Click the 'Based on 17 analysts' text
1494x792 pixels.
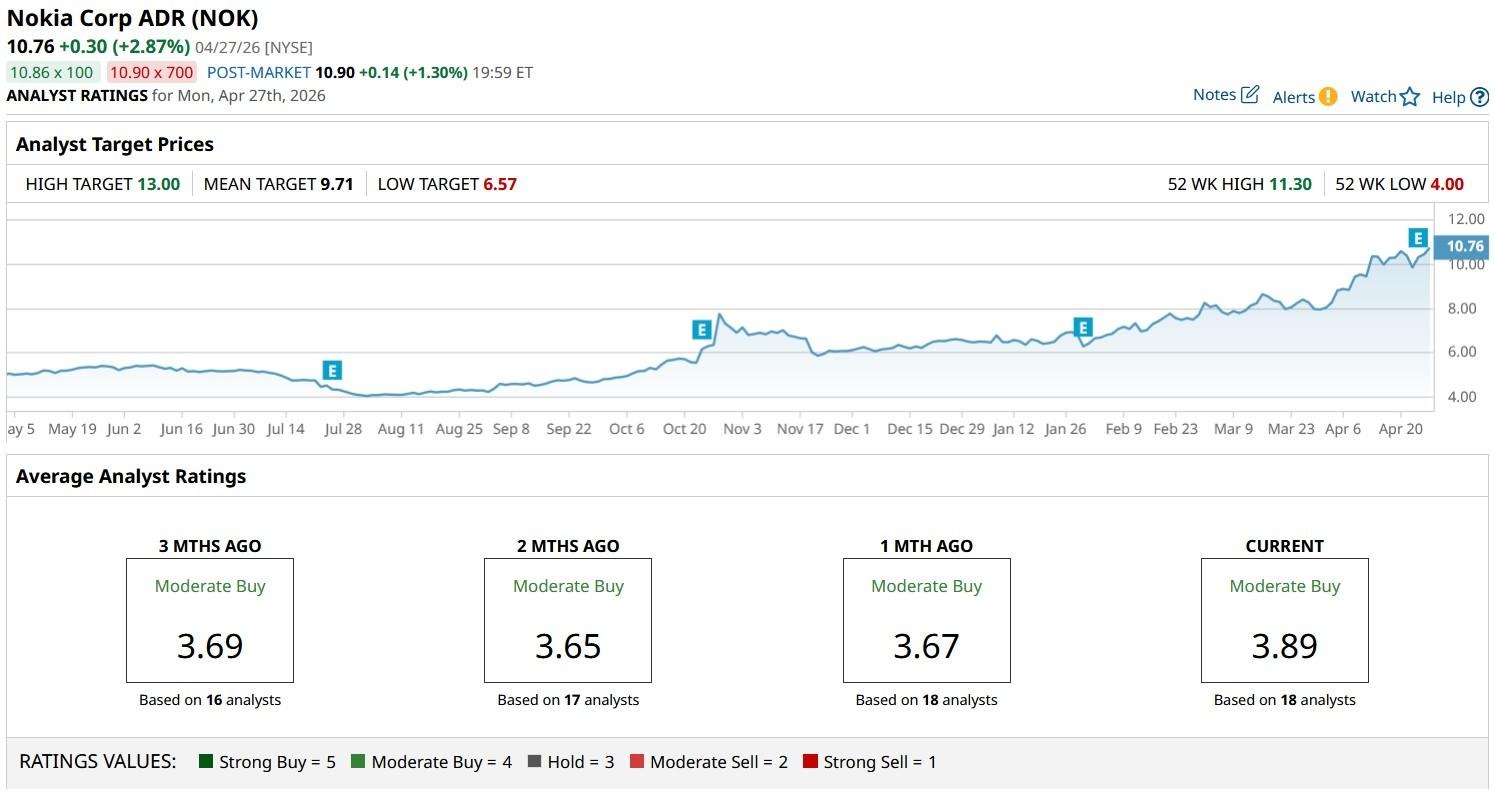[568, 700]
